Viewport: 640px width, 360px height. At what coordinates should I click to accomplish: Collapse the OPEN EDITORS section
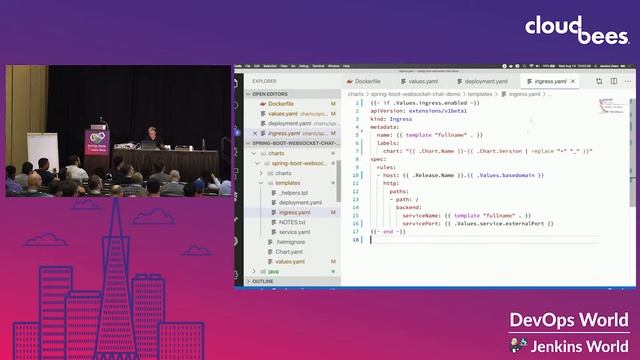[293, 94]
